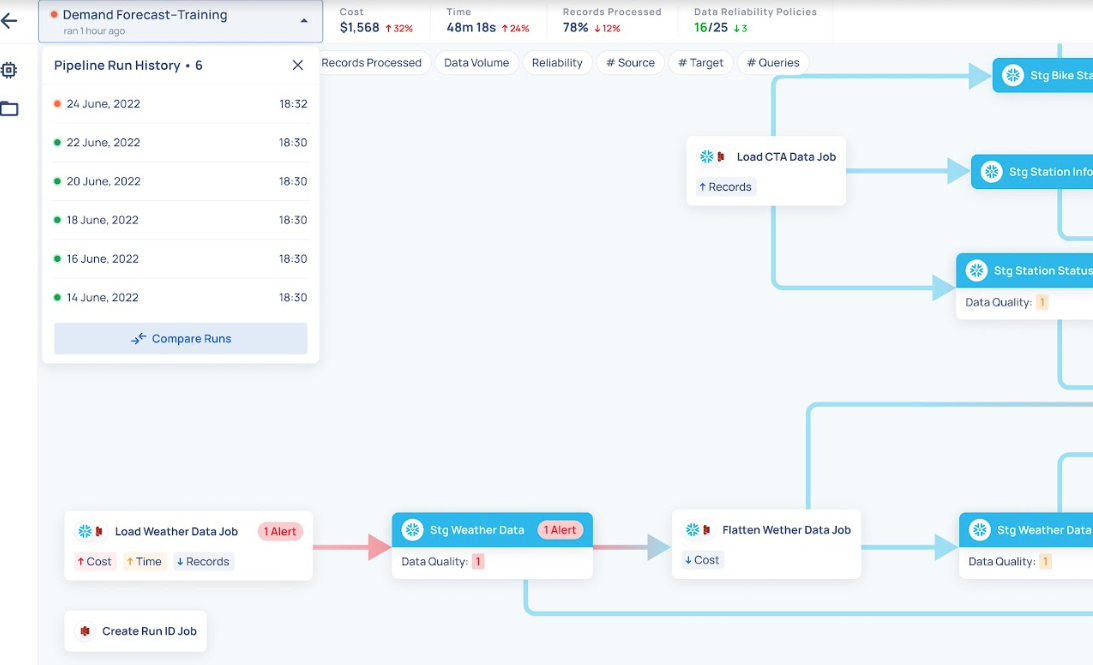Click the red Data Quality 1 badge
Viewport: 1093px width, 665px height.
coord(477,562)
